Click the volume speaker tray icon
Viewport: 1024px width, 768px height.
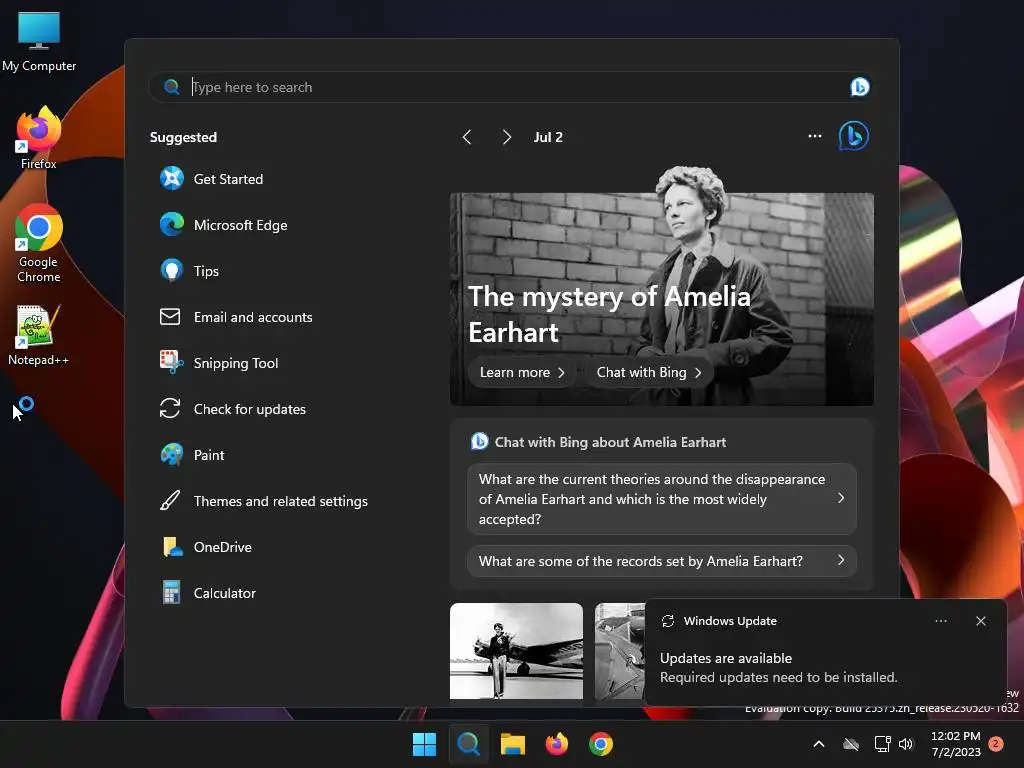(x=906, y=744)
